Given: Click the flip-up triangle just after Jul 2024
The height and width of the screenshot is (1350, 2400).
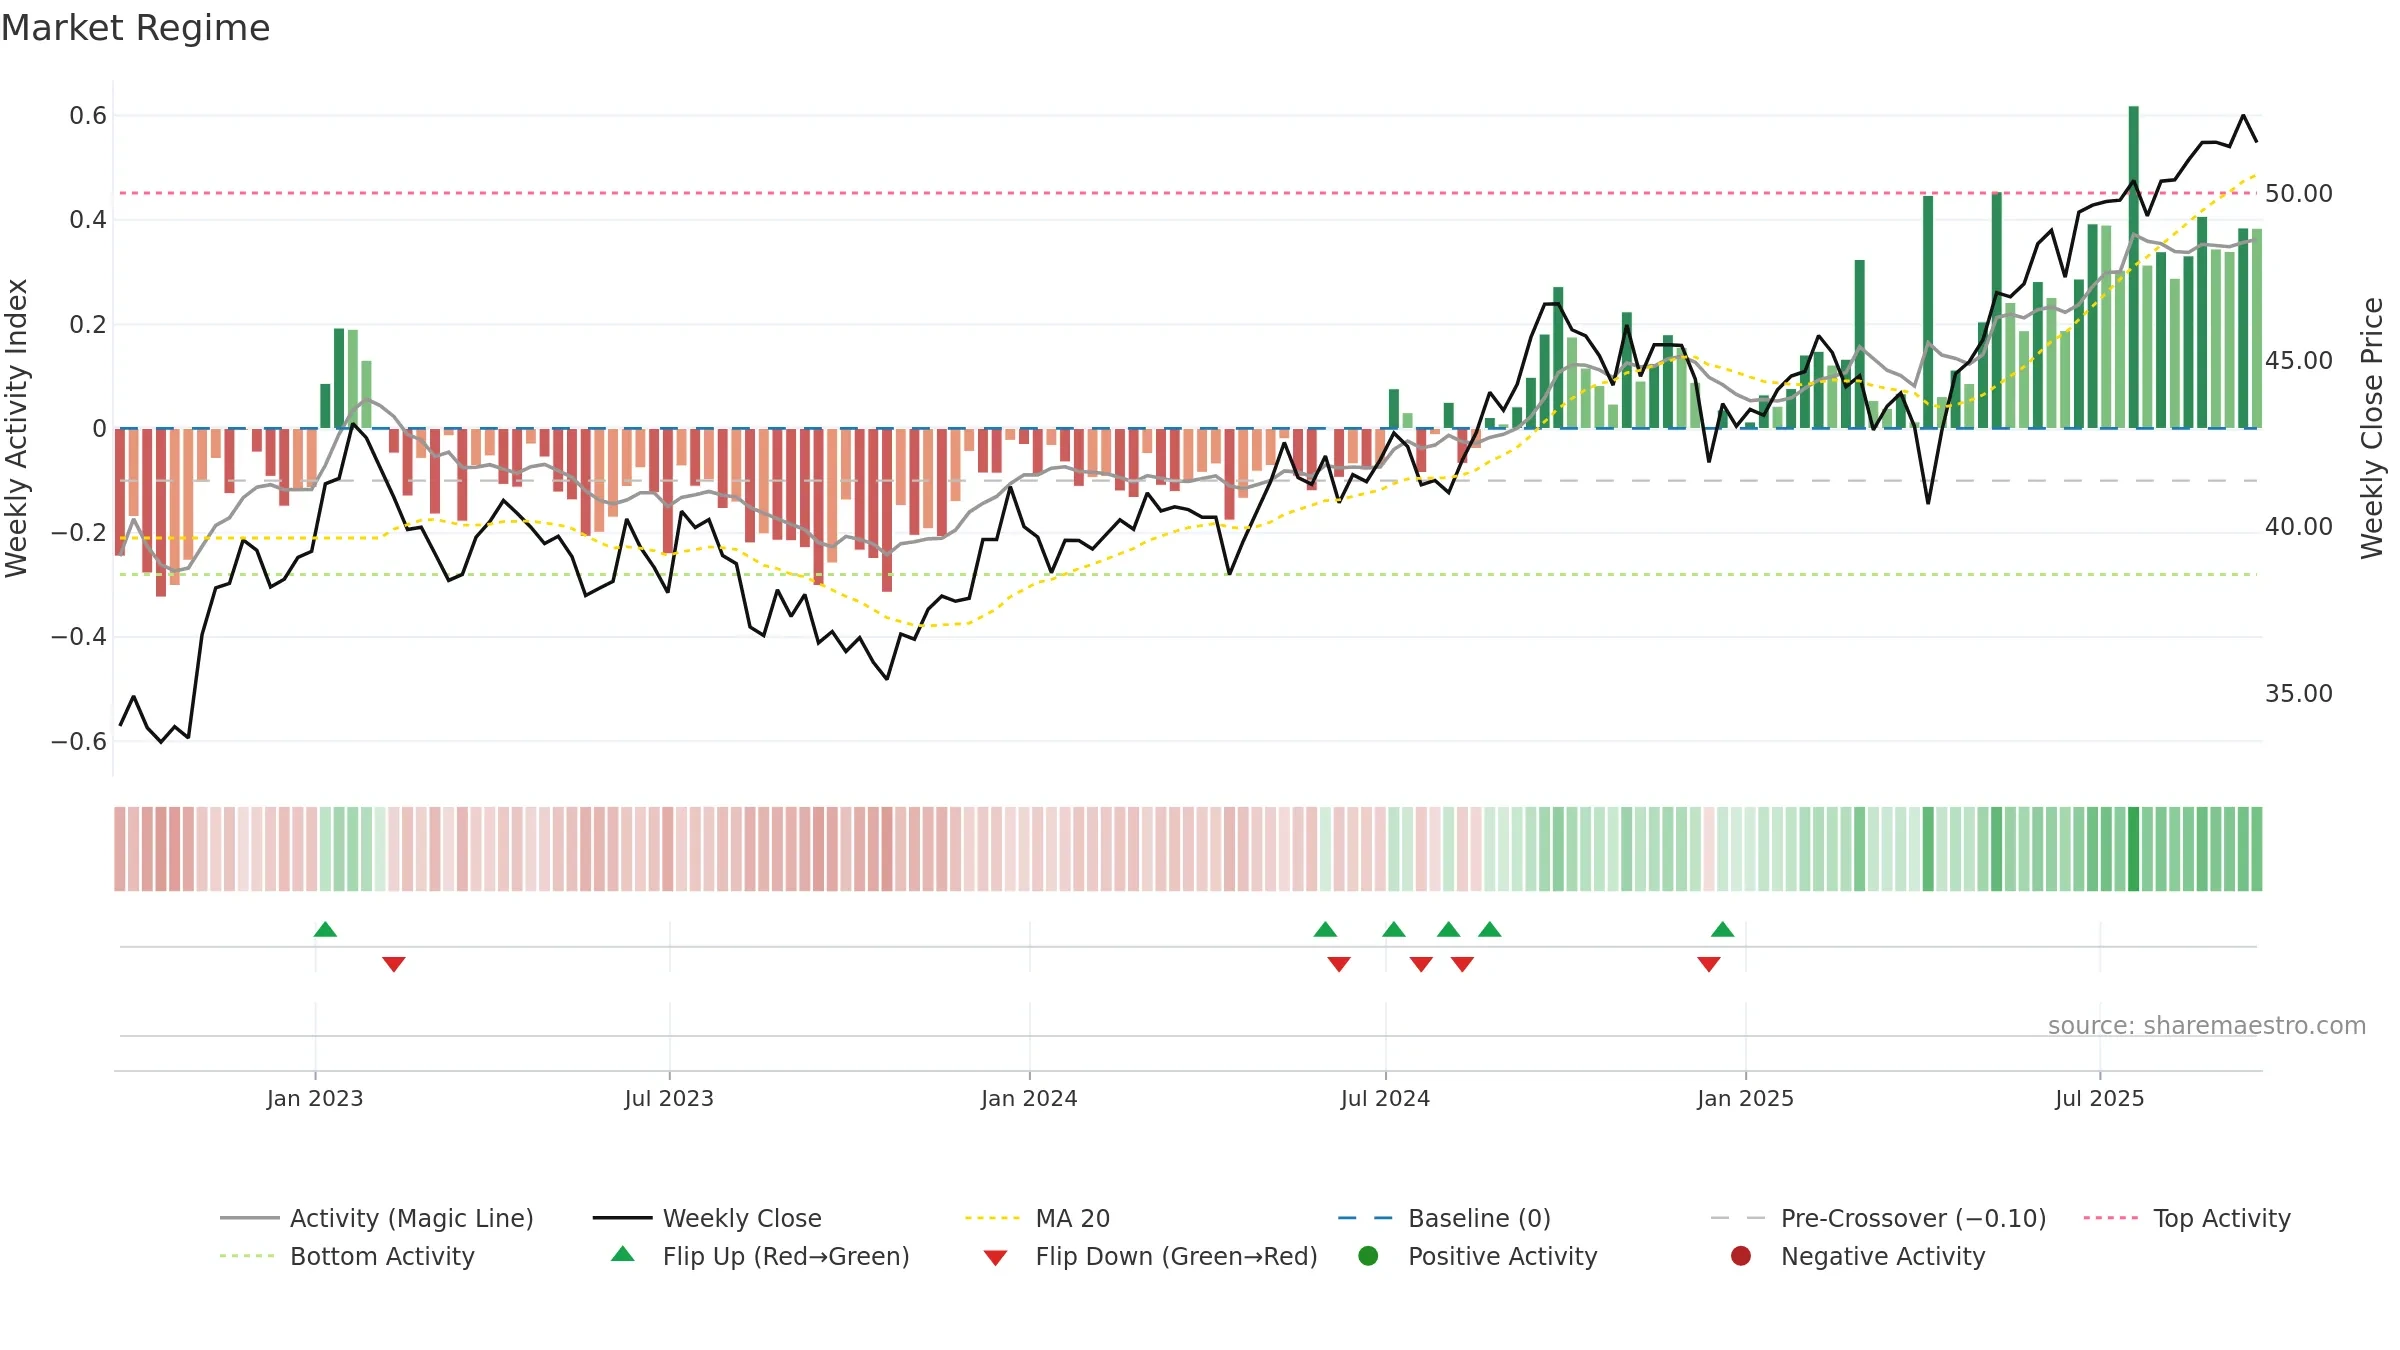Looking at the screenshot, I should [1394, 930].
